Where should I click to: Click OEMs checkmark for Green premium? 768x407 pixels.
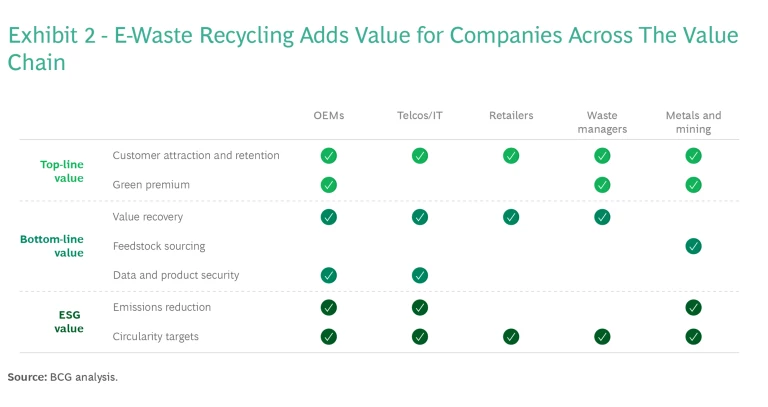click(328, 185)
